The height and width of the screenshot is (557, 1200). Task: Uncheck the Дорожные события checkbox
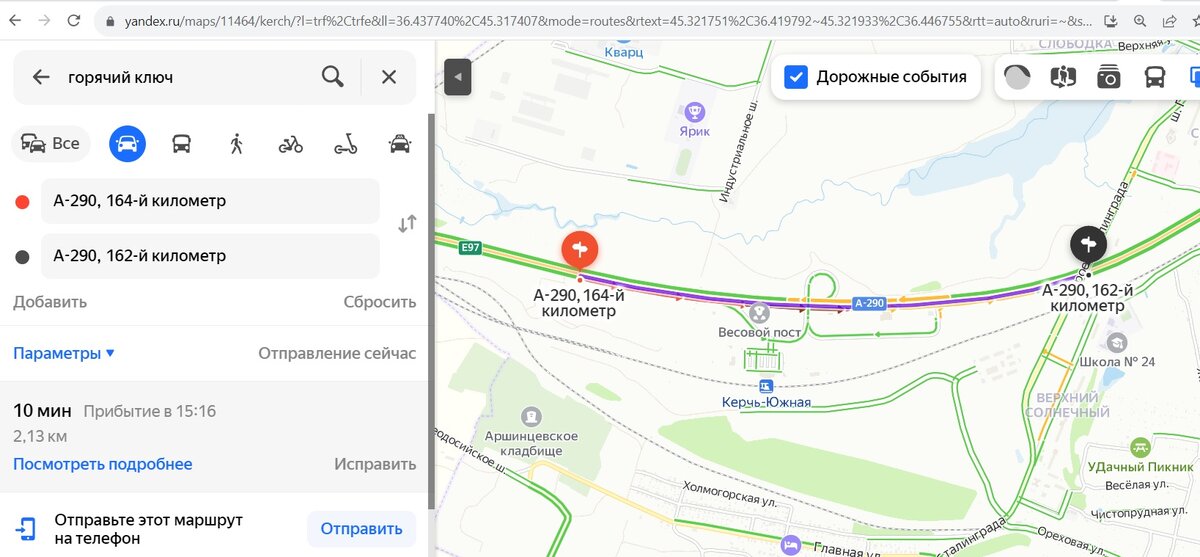point(796,77)
